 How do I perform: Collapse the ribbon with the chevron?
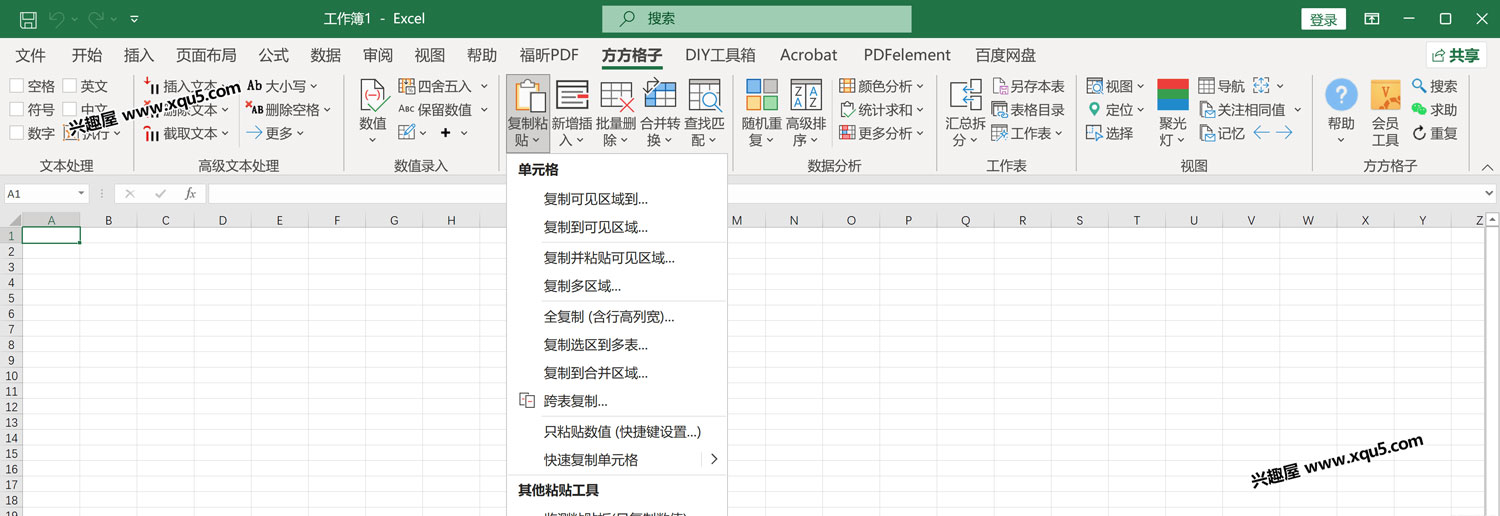tap(1488, 166)
